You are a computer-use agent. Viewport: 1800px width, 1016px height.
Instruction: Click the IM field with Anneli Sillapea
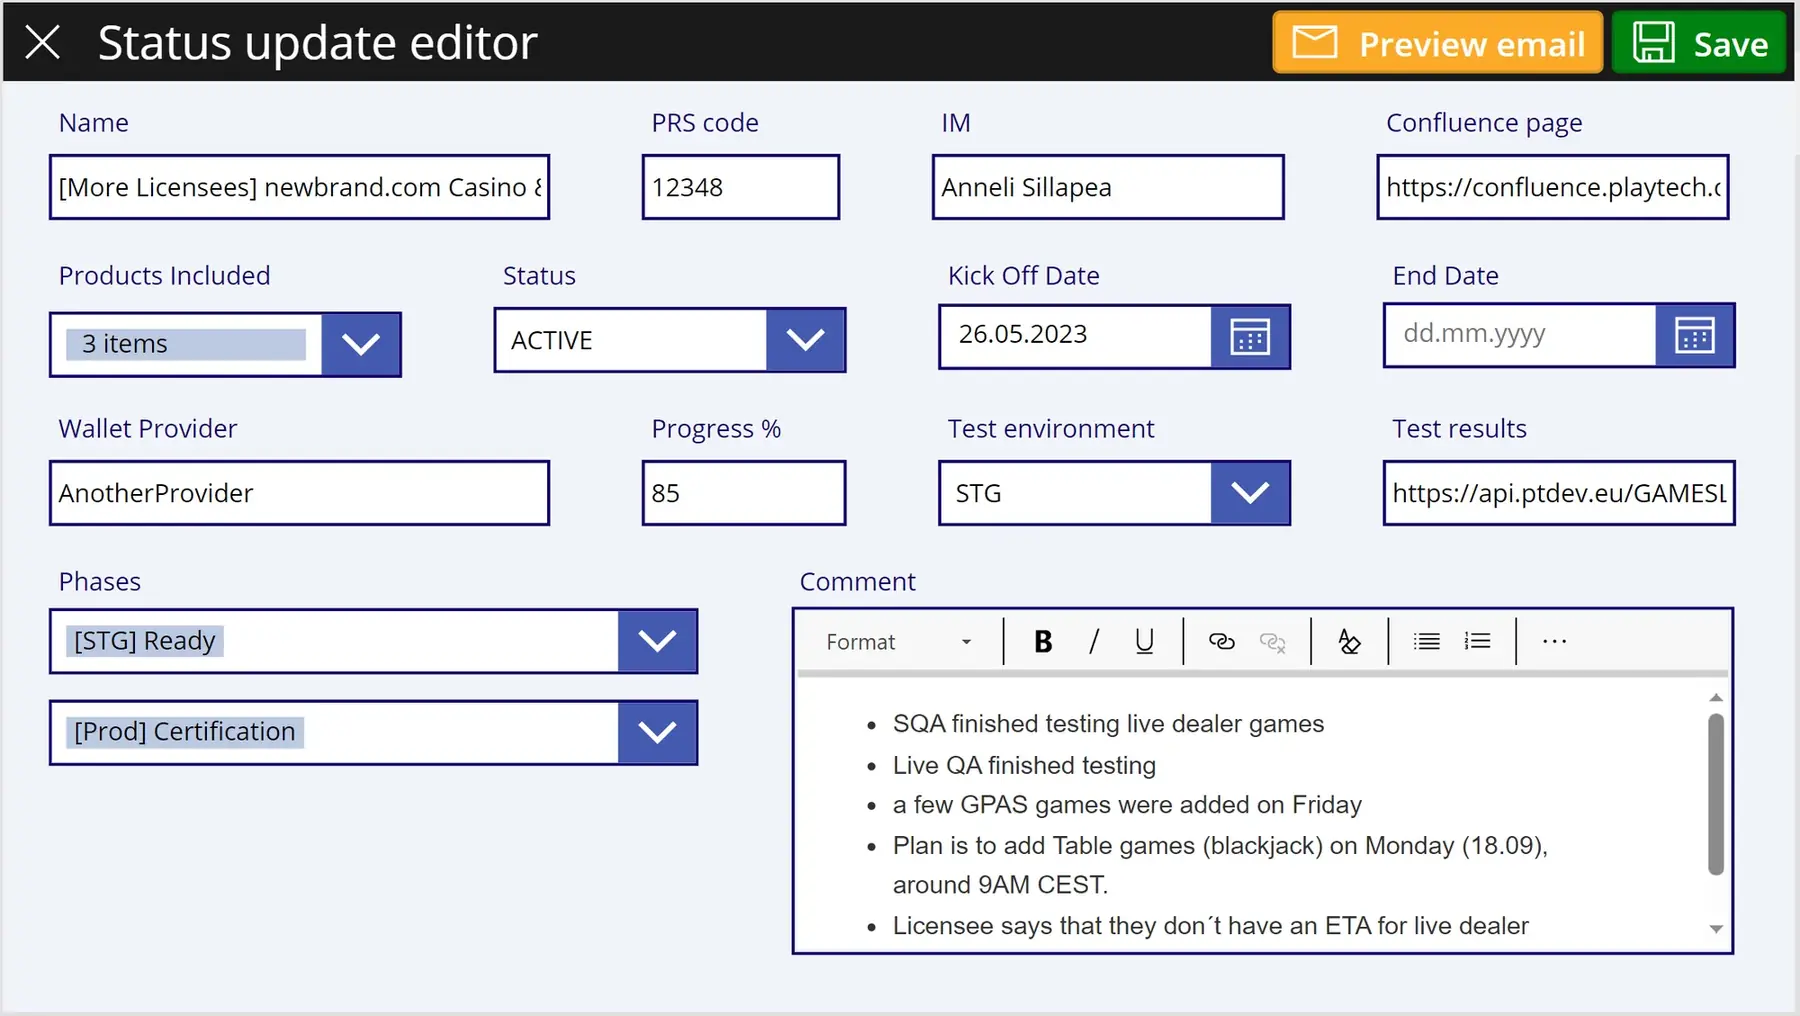point(1108,187)
